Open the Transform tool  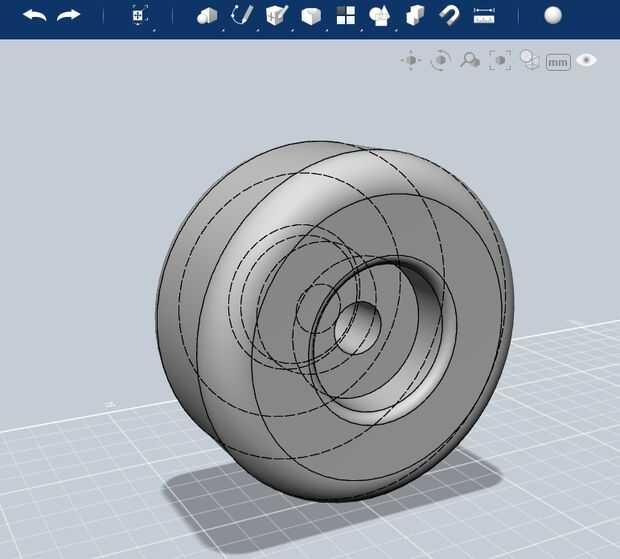click(138, 15)
